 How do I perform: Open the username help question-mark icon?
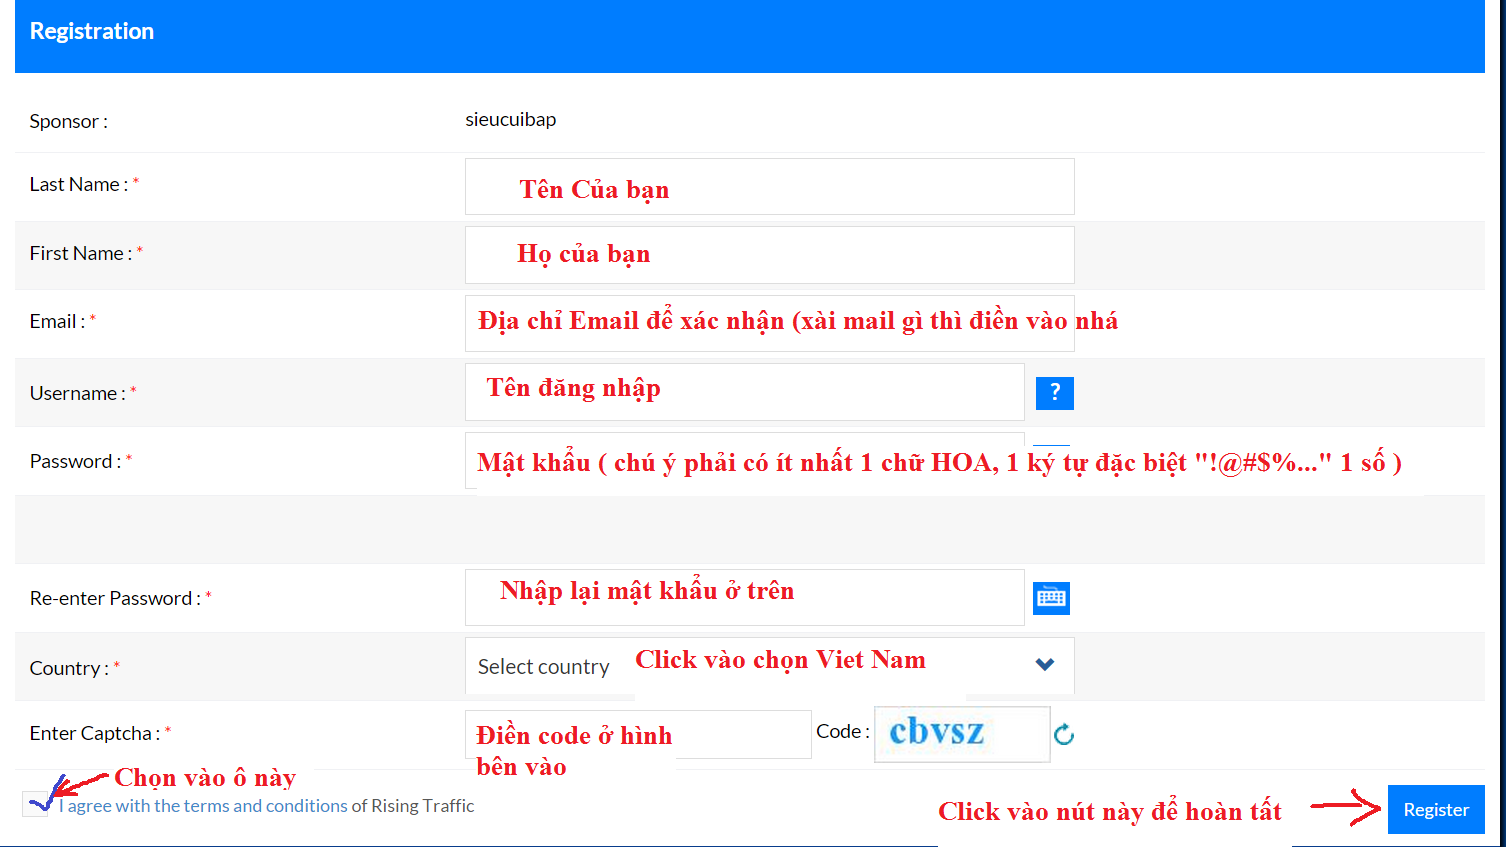pos(1054,393)
